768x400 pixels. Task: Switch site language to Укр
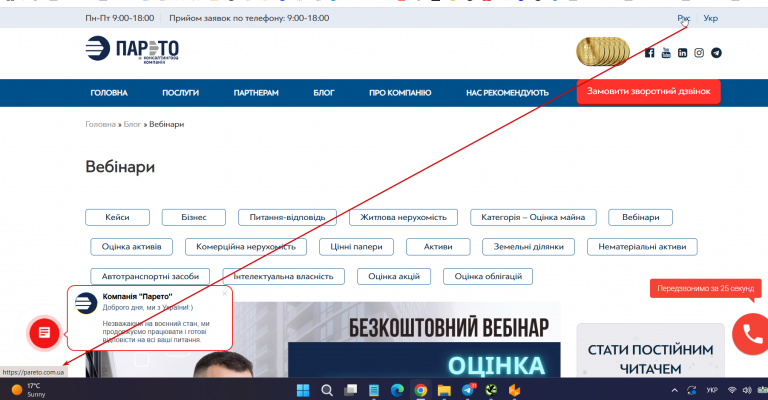(711, 18)
